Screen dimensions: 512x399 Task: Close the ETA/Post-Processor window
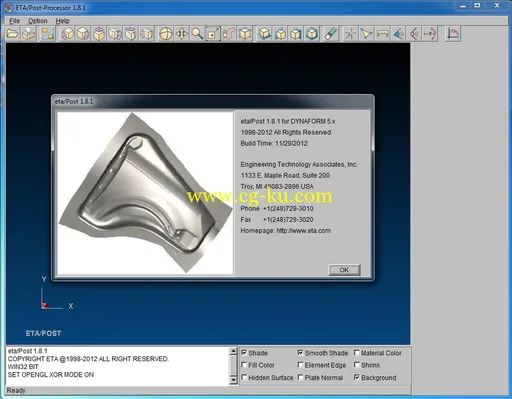tap(497, 6)
